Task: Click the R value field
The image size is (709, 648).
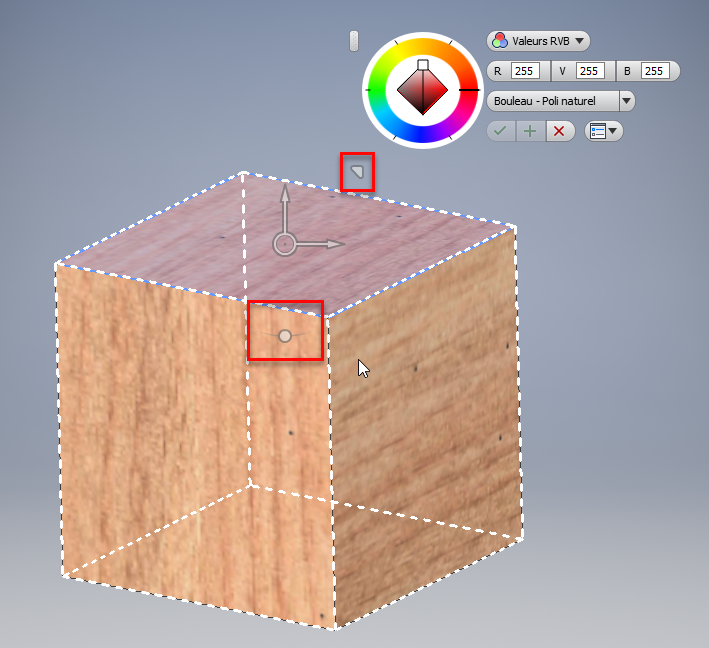Action: 525,71
